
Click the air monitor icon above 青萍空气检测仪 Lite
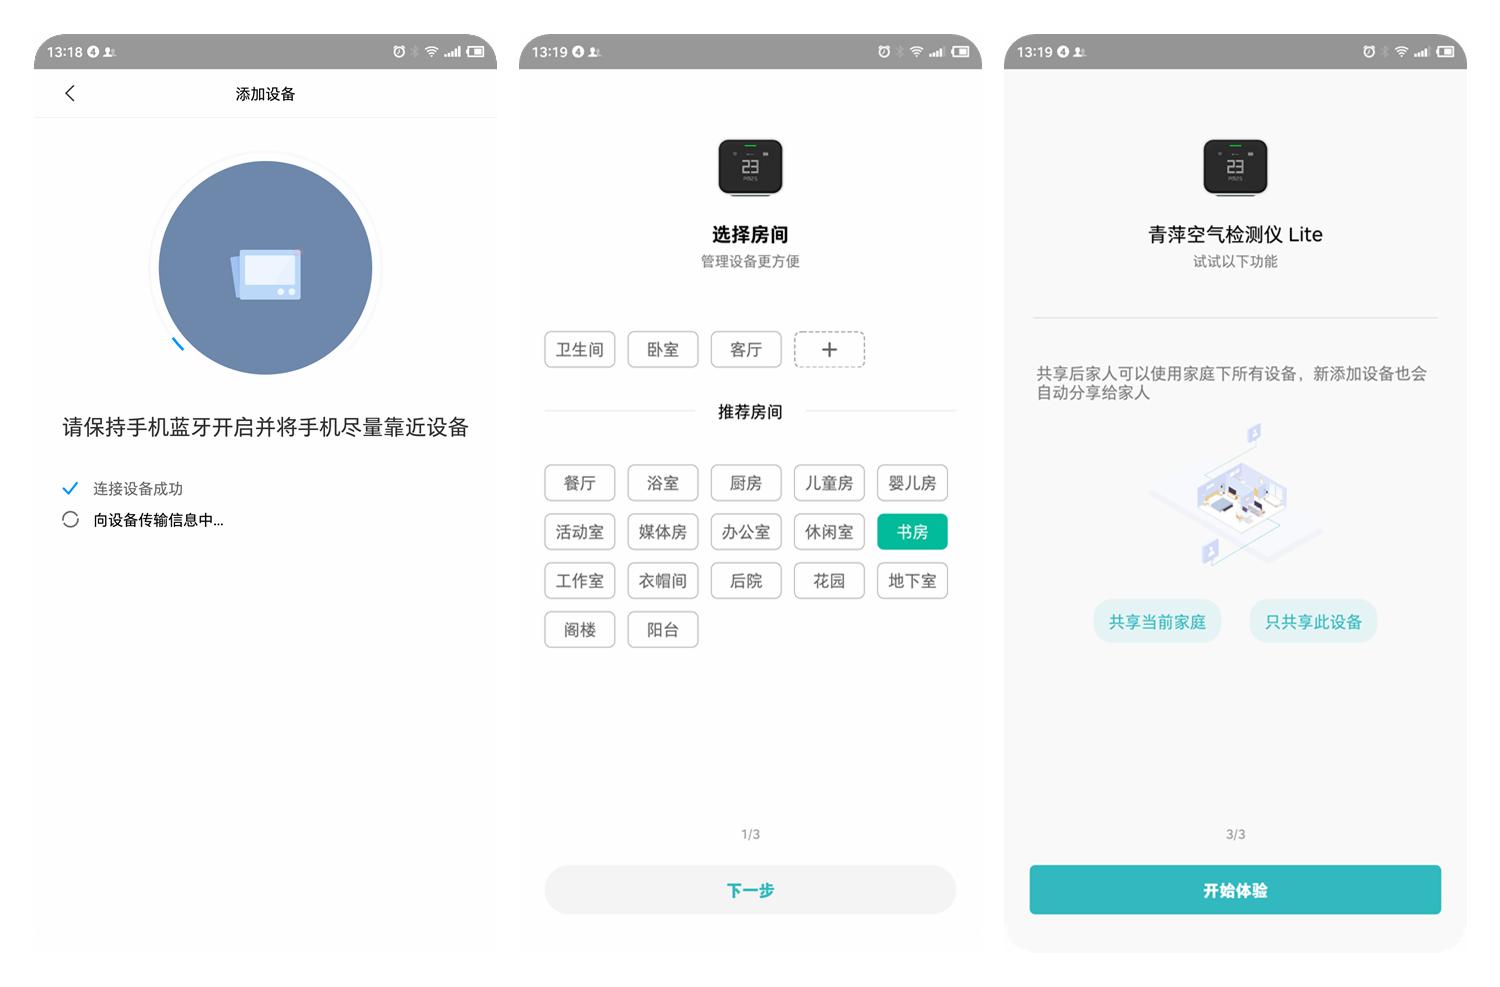click(1235, 167)
